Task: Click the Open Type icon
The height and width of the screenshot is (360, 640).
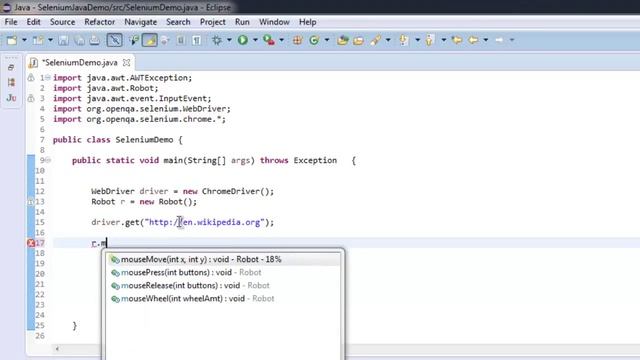Action: (x=342, y=40)
